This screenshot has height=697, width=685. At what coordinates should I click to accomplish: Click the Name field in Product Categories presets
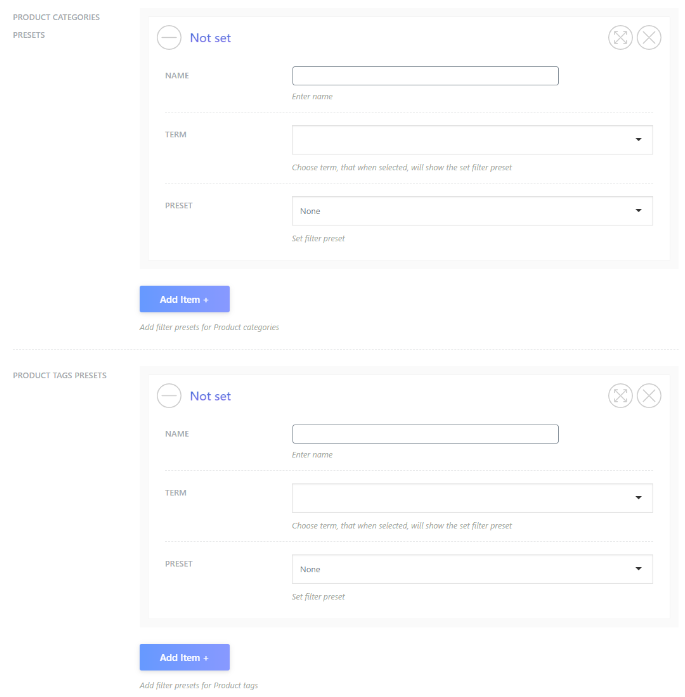tap(425, 76)
